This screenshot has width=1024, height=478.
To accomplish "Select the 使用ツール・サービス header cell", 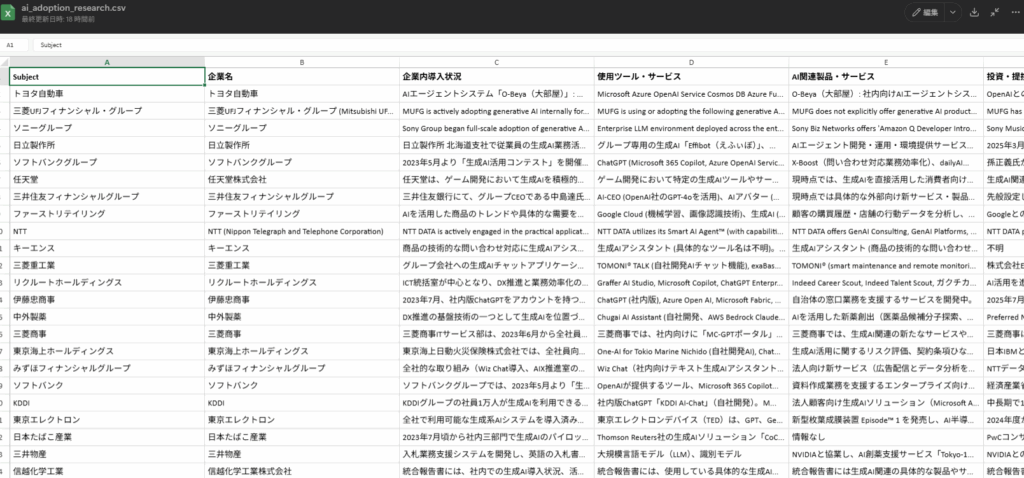I will click(692, 76).
